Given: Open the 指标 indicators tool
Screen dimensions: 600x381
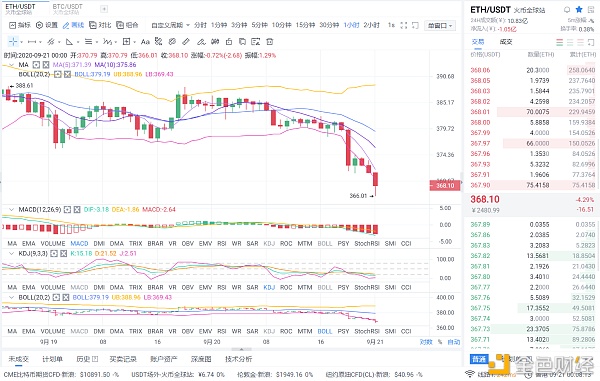Looking at the screenshot, I should pos(20,25).
